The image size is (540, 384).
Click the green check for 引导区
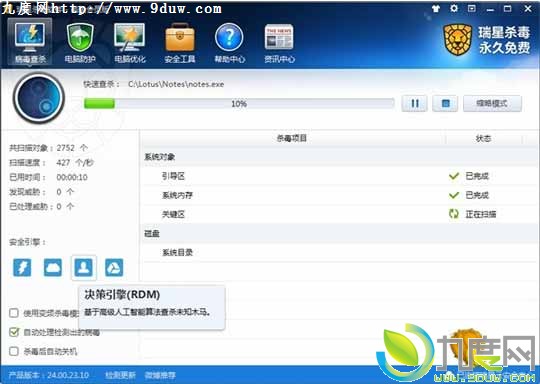(x=454, y=176)
